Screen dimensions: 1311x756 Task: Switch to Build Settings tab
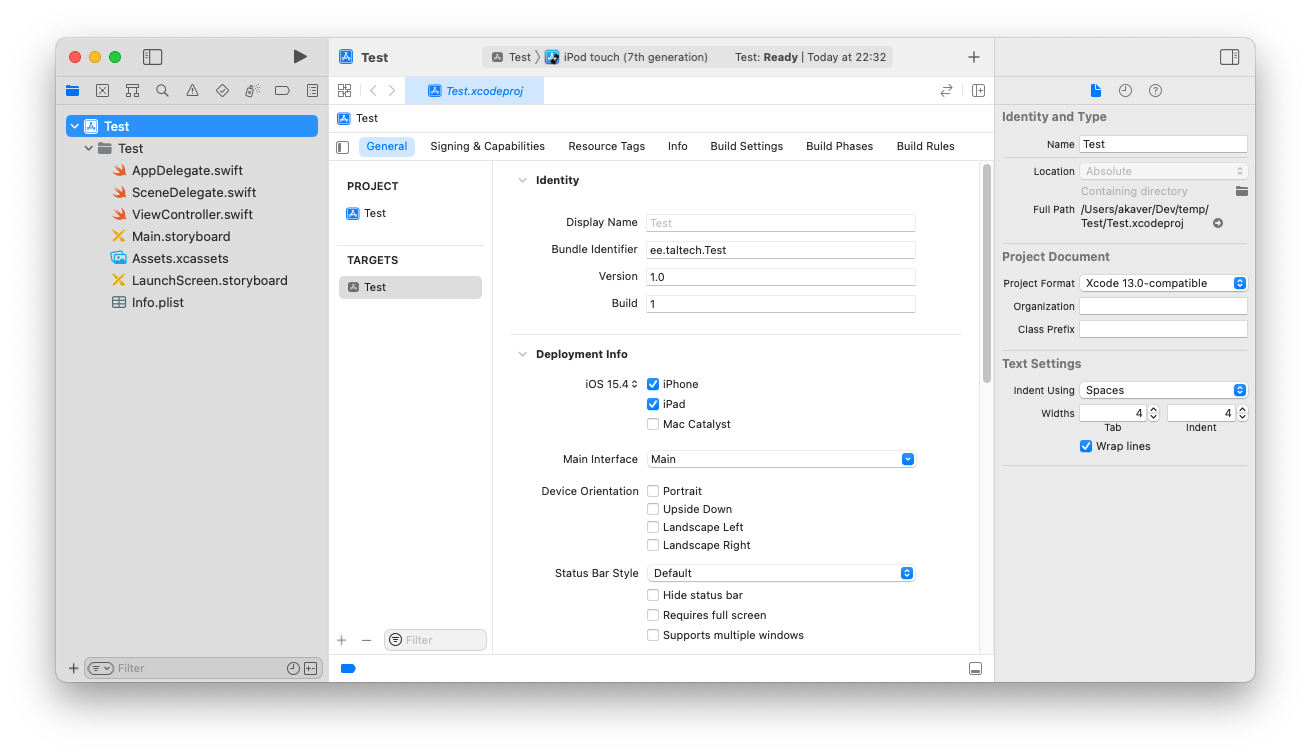coord(747,146)
